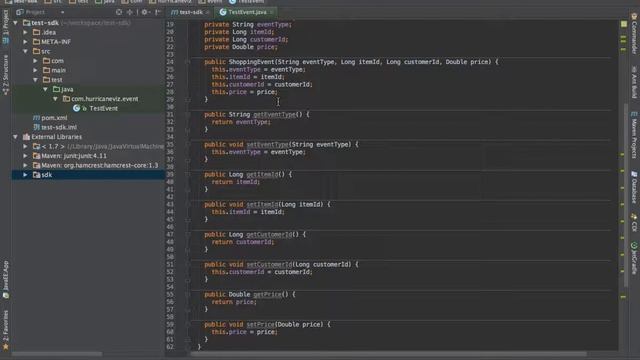640x360 pixels.
Task: Click the Project panel horizontal scrollbar
Action: click(57, 354)
